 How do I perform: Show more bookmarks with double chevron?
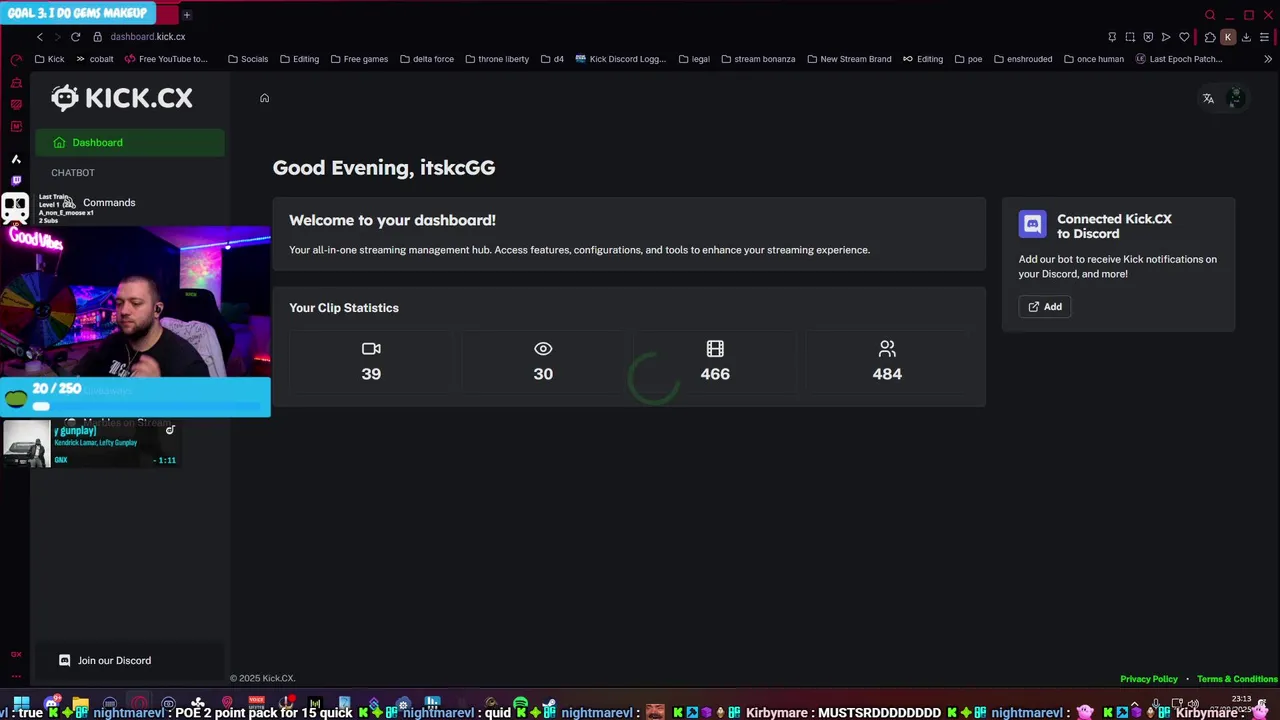(1268, 59)
